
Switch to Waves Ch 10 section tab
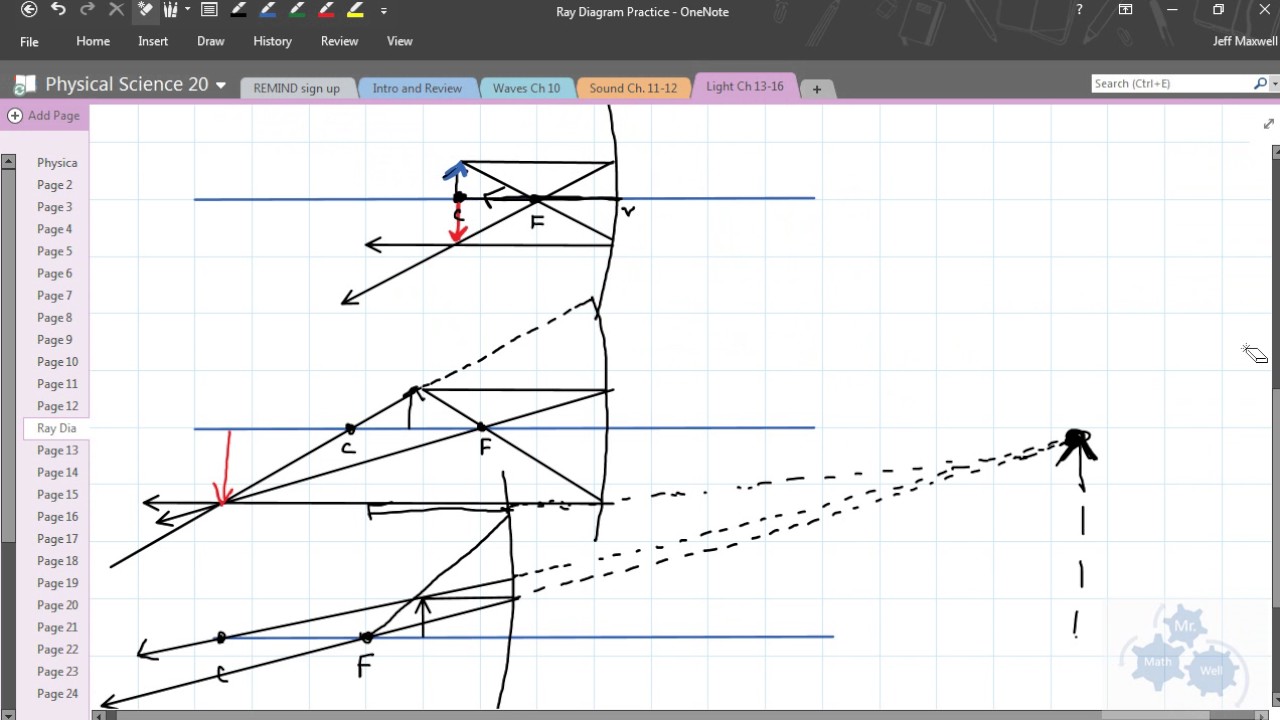[526, 88]
